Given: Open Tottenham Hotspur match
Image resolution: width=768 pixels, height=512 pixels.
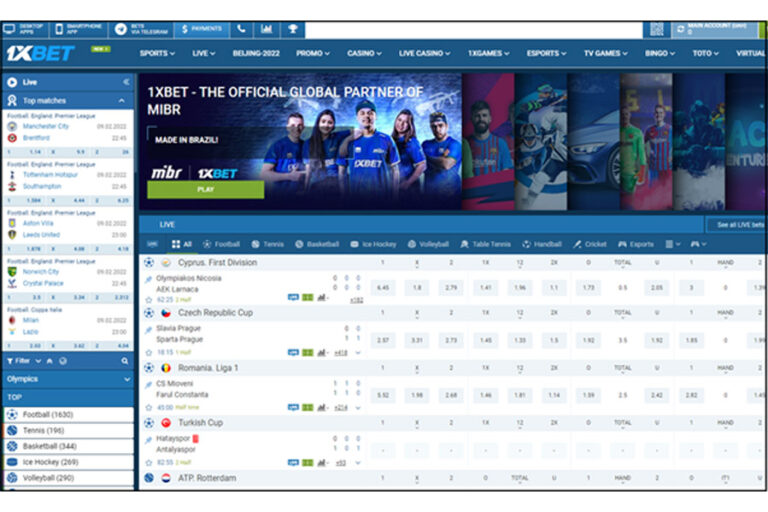Looking at the screenshot, I should (50, 175).
